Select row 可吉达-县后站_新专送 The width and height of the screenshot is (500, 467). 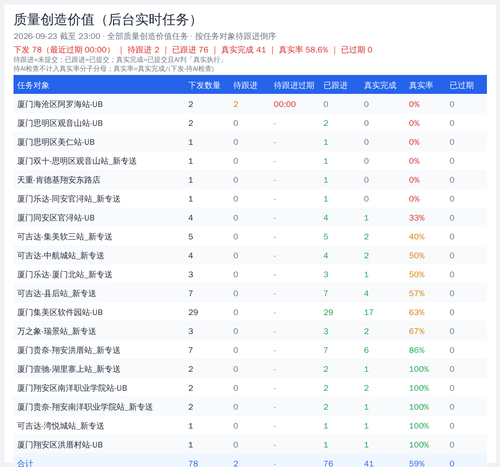click(x=250, y=293)
